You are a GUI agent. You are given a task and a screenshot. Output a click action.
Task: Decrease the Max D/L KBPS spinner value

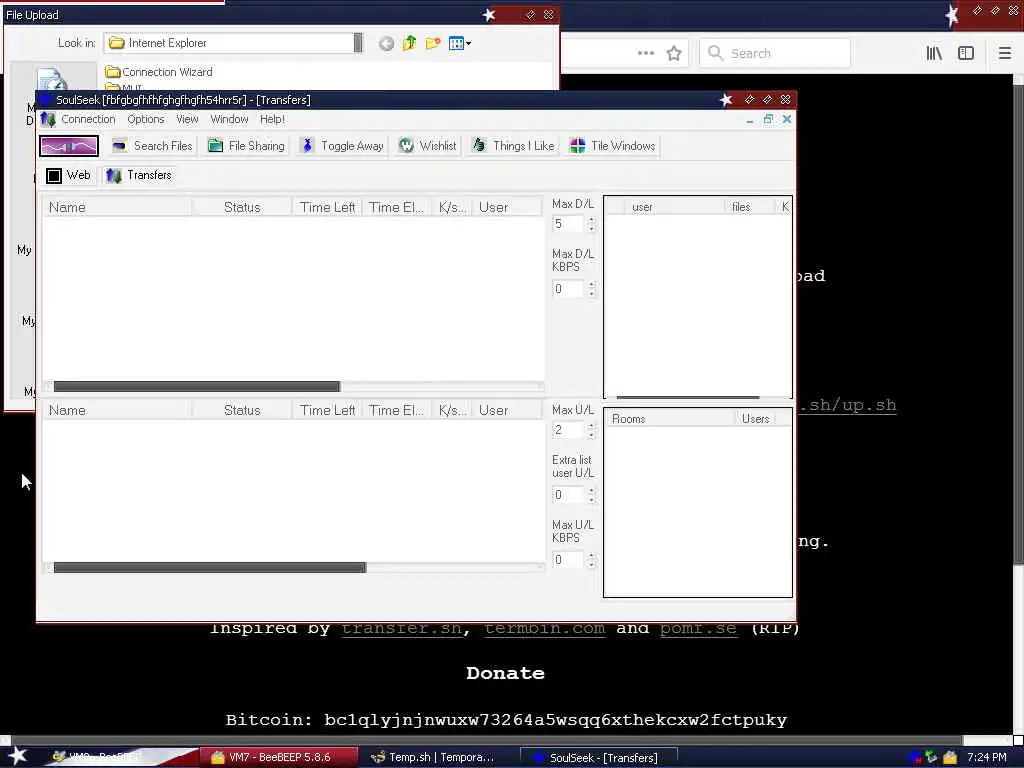tap(592, 293)
